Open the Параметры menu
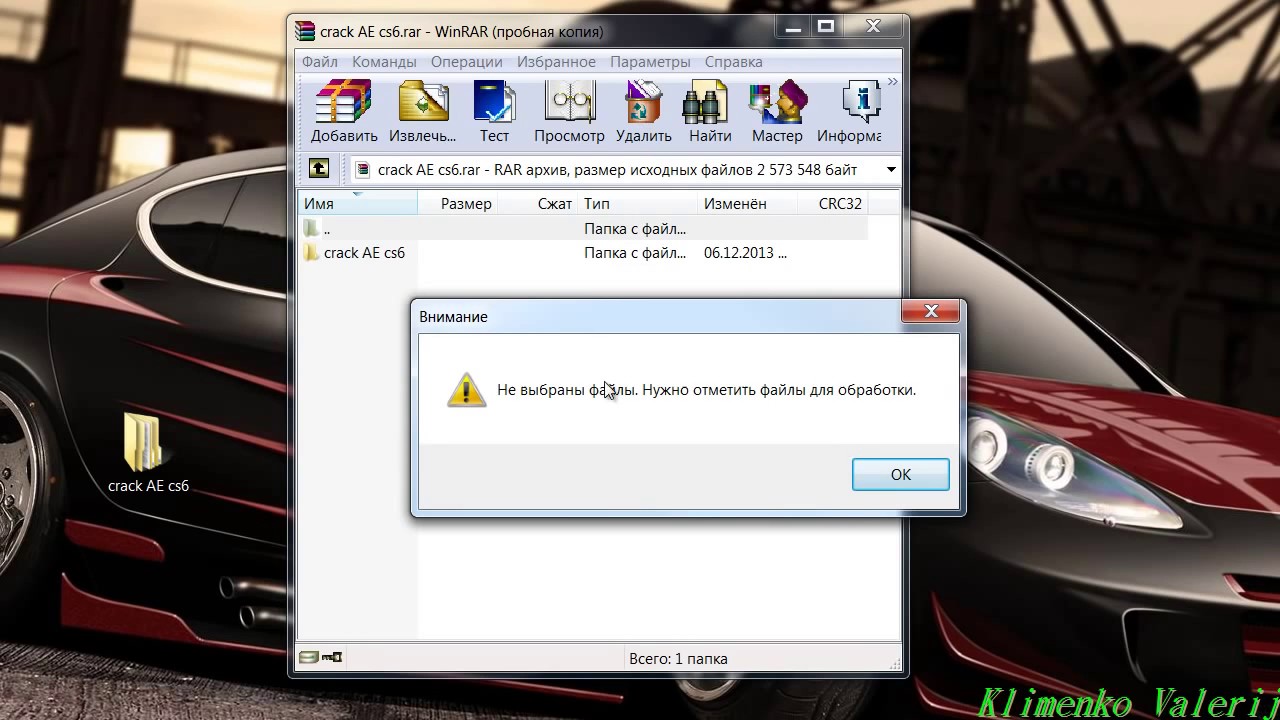 tap(650, 62)
